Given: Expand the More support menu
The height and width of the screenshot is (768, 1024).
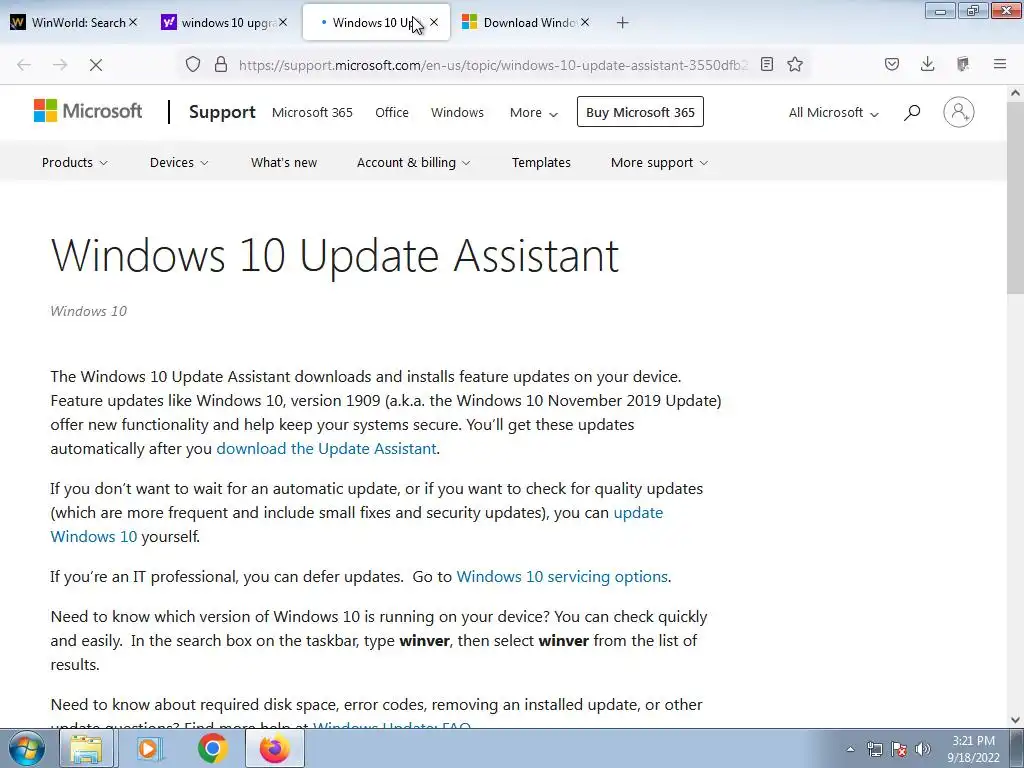Looking at the screenshot, I should [660, 163].
